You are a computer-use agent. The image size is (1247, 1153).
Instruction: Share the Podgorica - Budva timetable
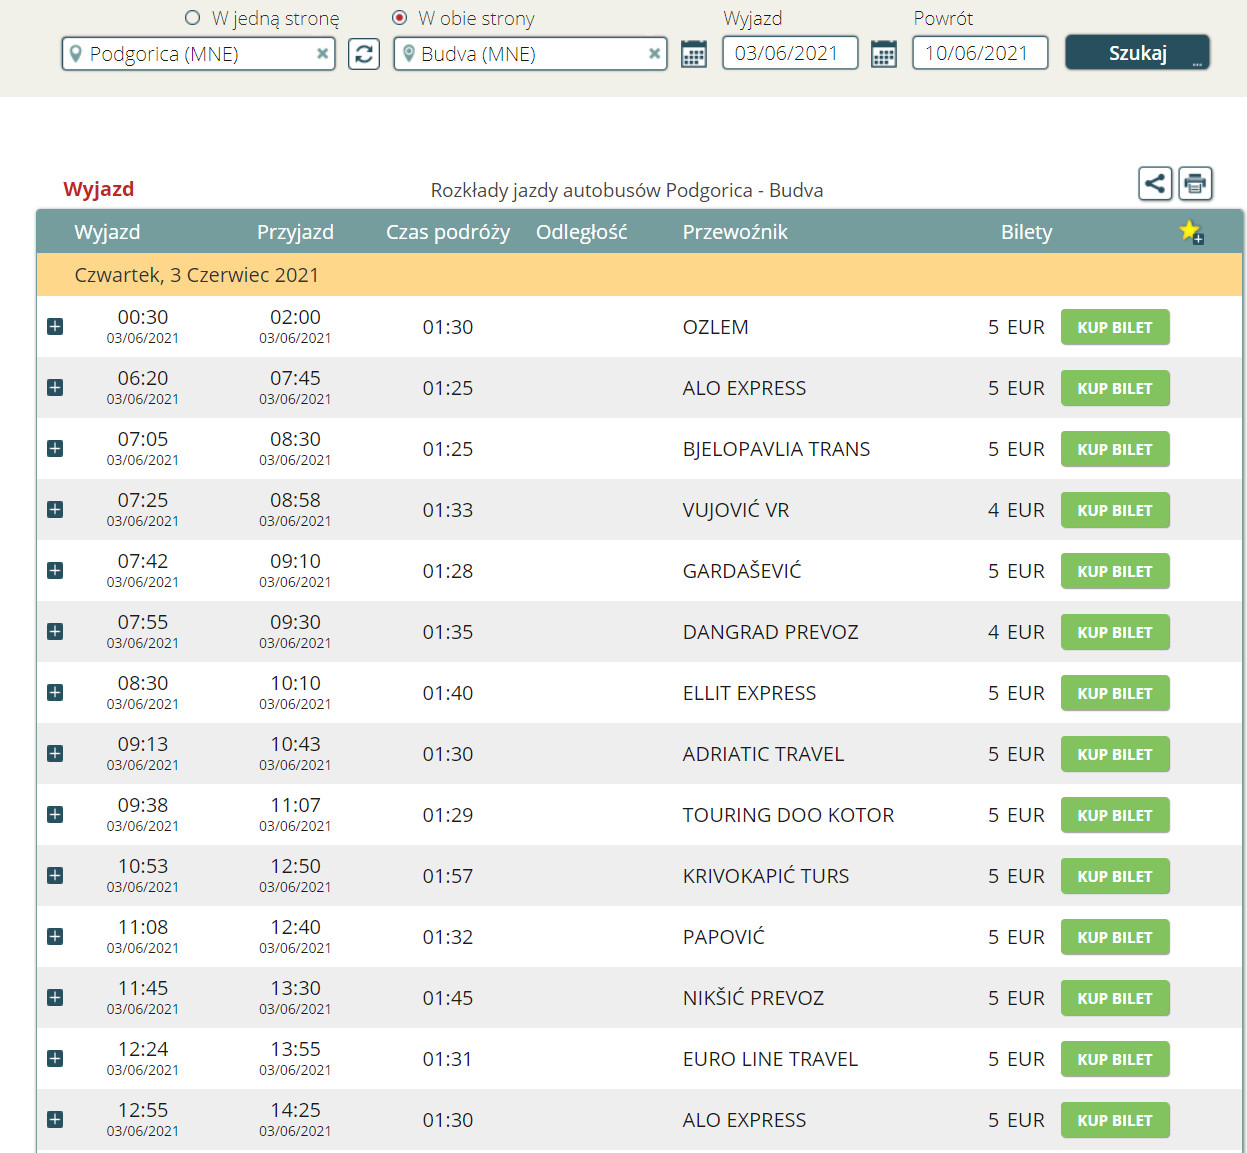[1155, 183]
